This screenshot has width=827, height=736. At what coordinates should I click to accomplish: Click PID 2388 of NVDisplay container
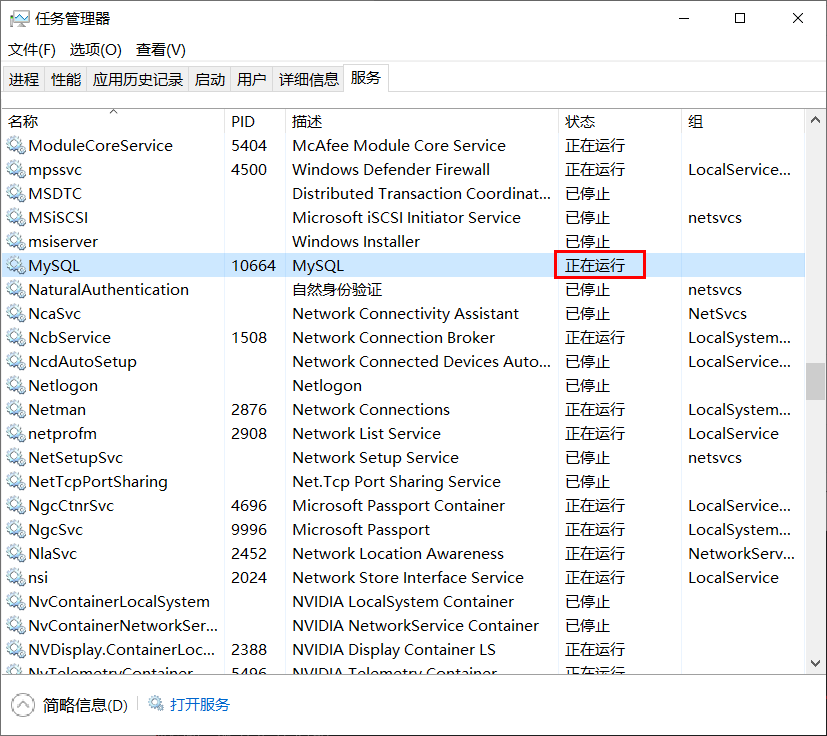pyautogui.click(x=249, y=649)
